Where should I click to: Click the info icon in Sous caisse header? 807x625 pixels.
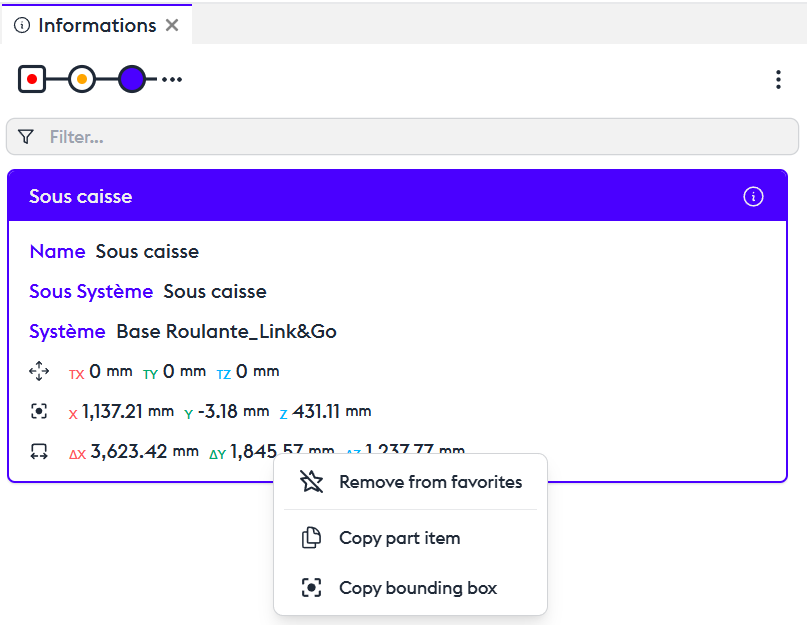pyautogui.click(x=753, y=197)
